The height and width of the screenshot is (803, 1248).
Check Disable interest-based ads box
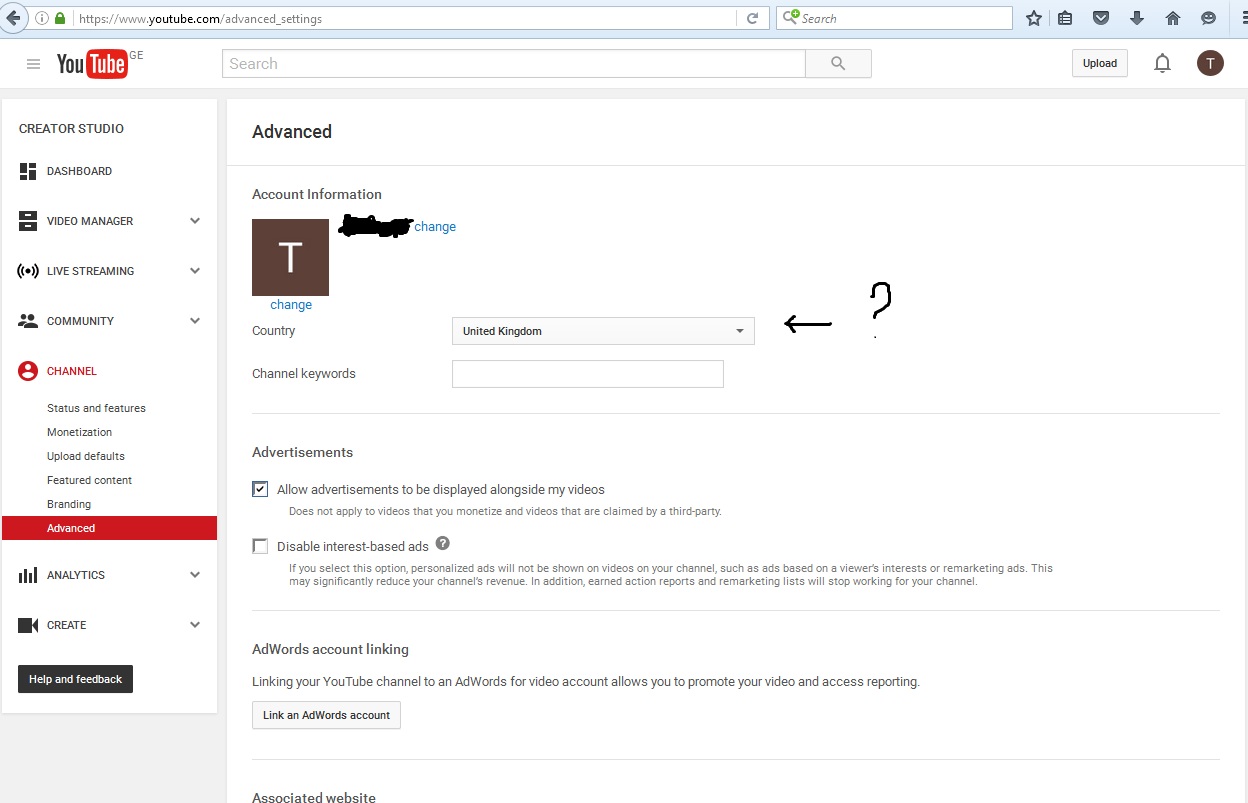[x=260, y=546]
